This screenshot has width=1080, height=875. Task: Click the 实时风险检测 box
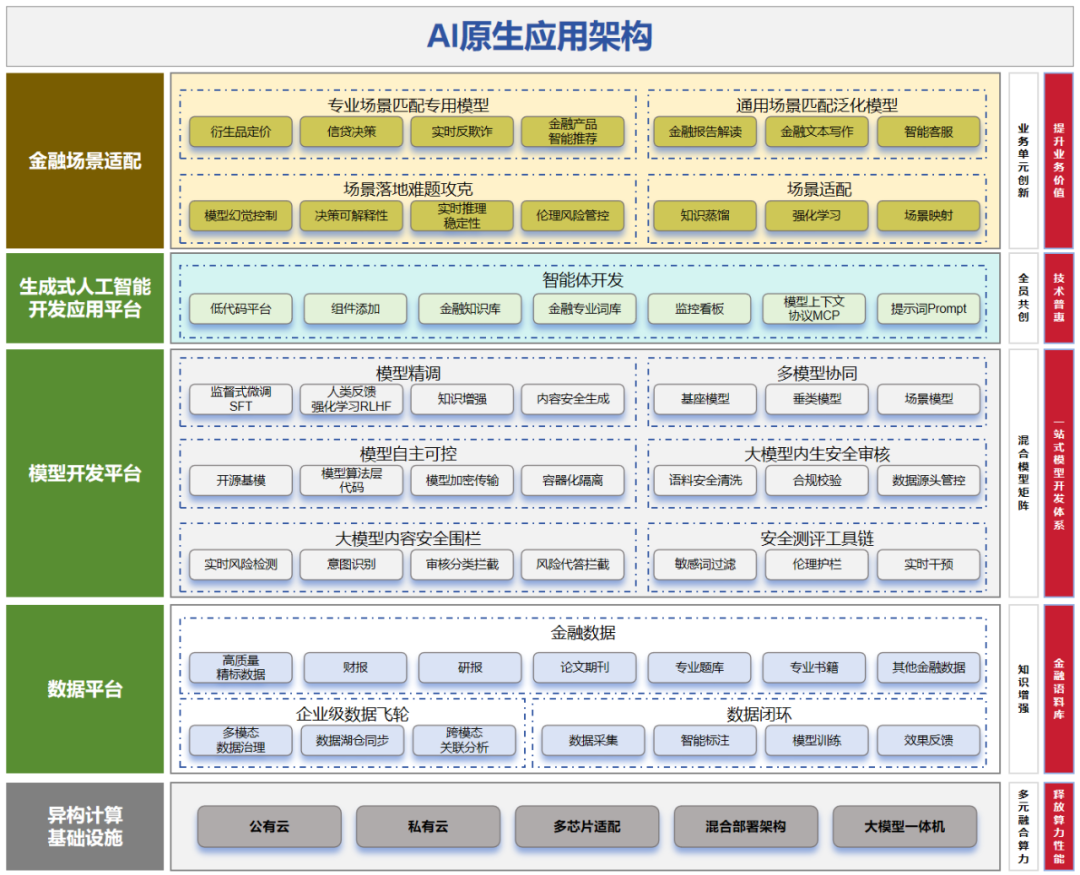coord(240,564)
